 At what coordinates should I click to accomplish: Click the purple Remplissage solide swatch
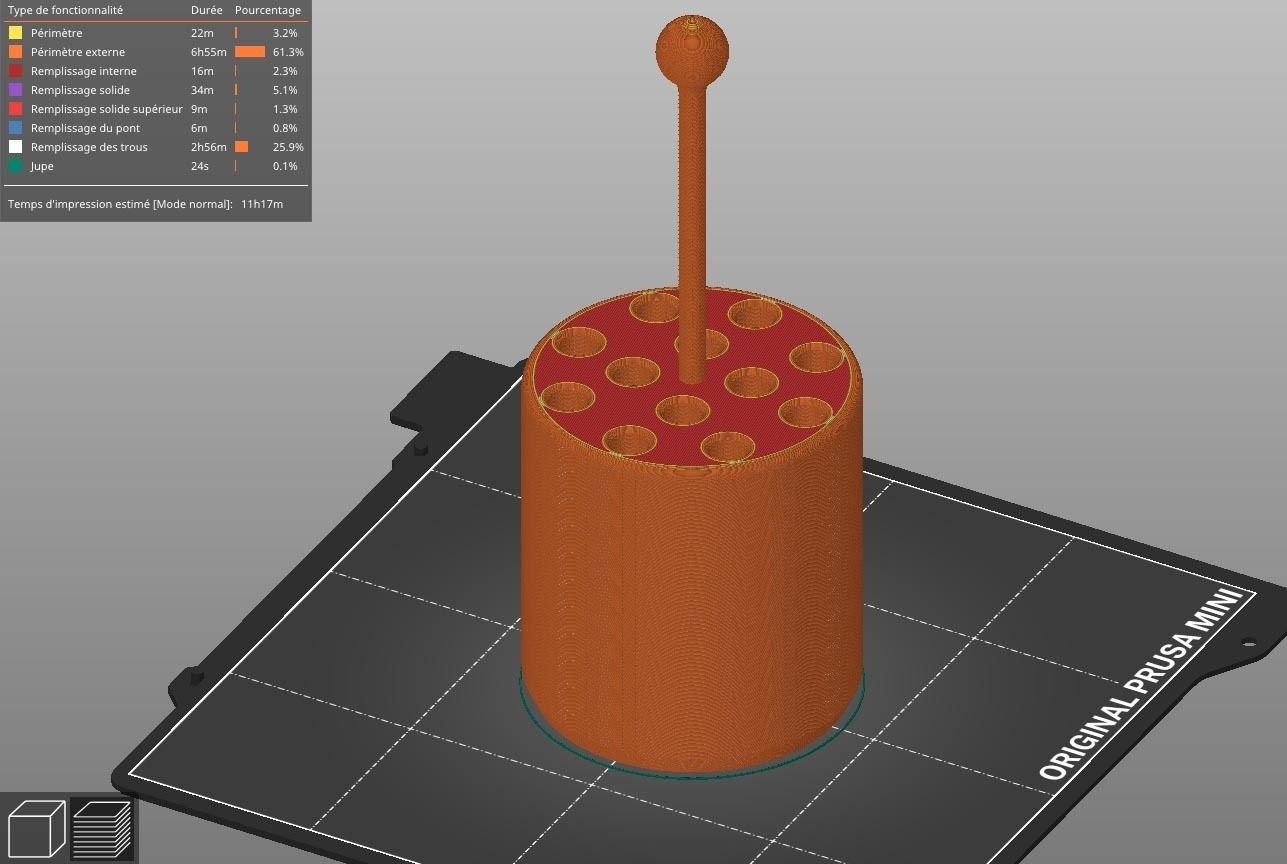click(15, 90)
